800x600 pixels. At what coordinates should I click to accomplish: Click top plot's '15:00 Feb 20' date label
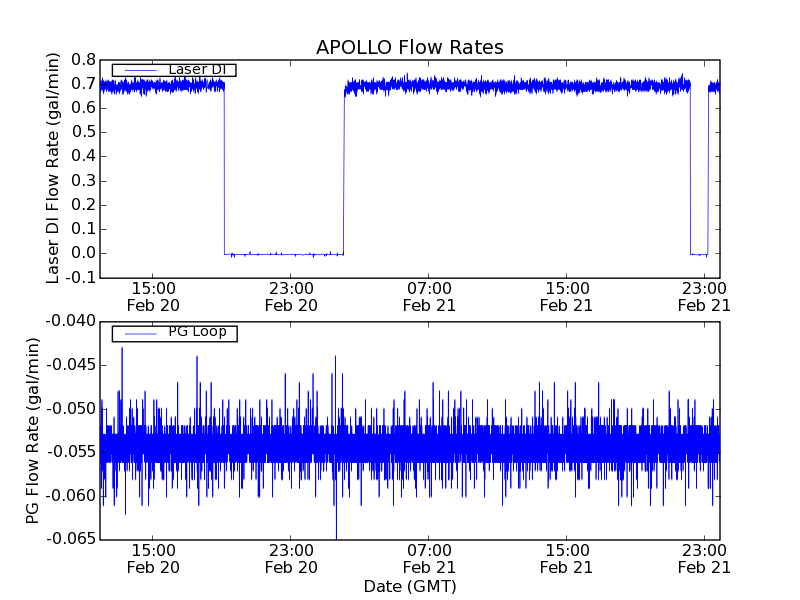click(153, 297)
